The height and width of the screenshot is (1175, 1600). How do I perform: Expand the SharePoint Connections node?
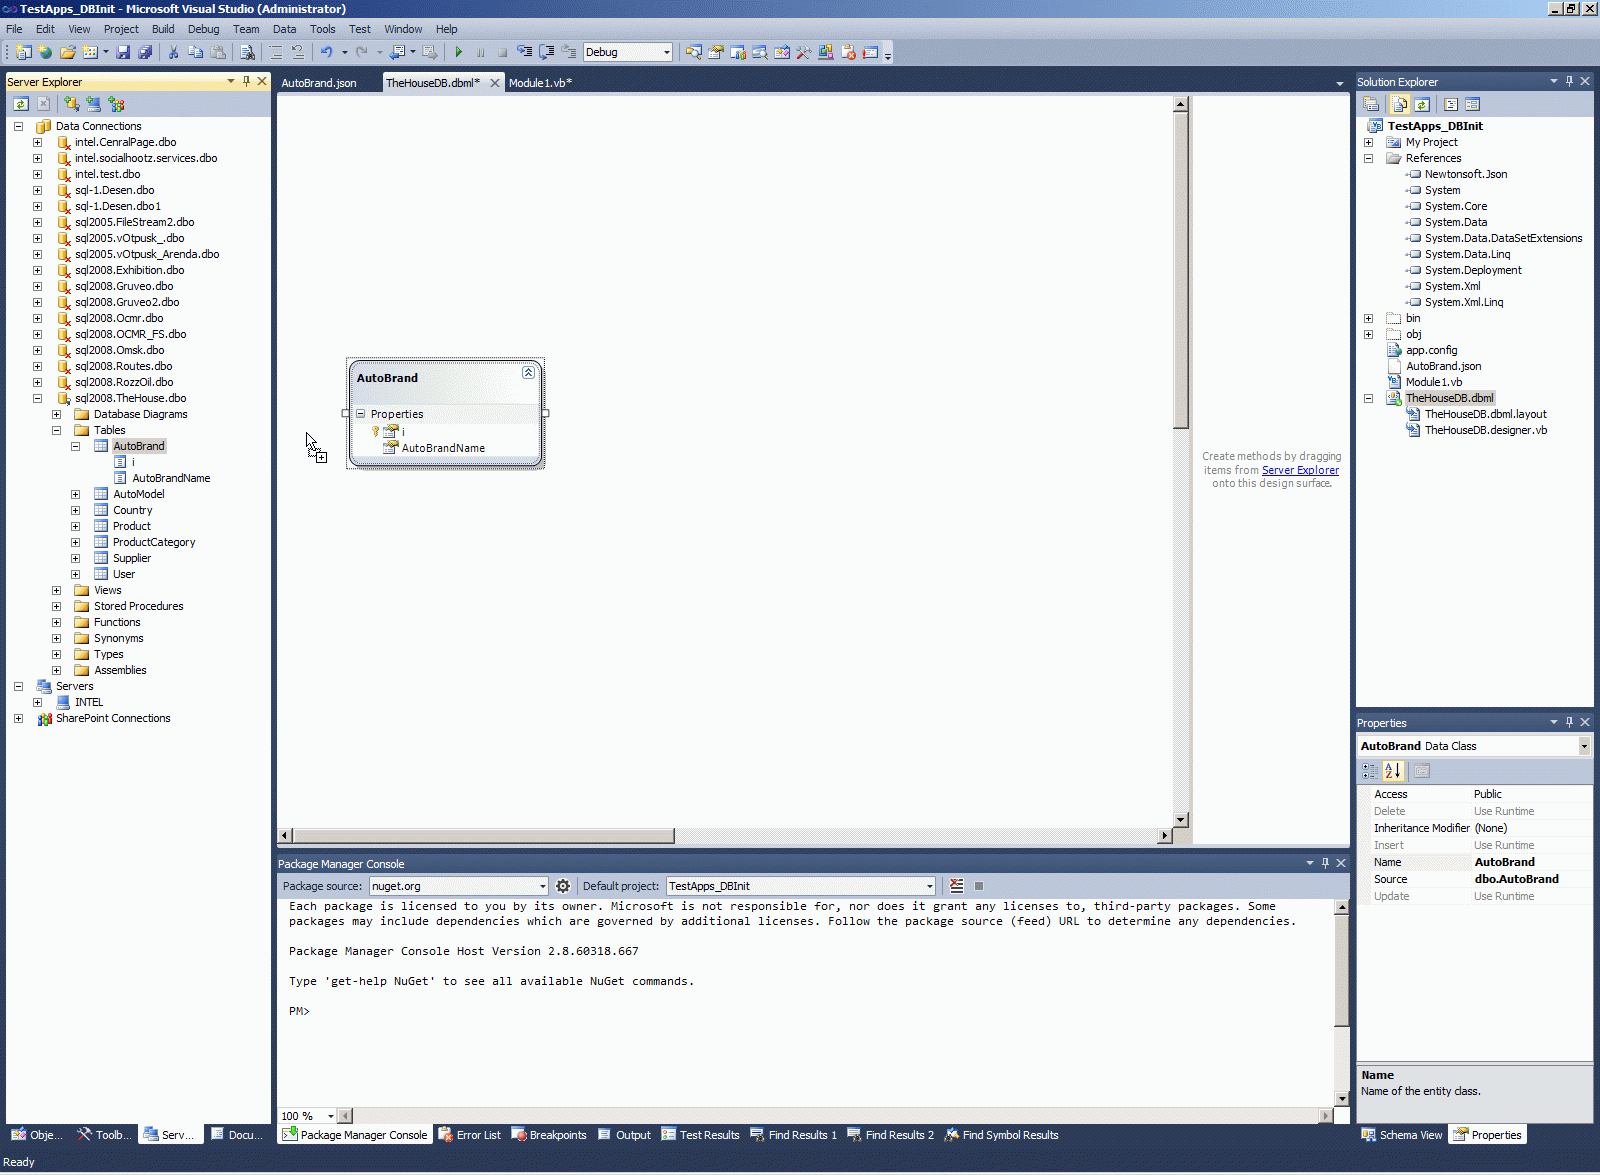pyautogui.click(x=18, y=718)
